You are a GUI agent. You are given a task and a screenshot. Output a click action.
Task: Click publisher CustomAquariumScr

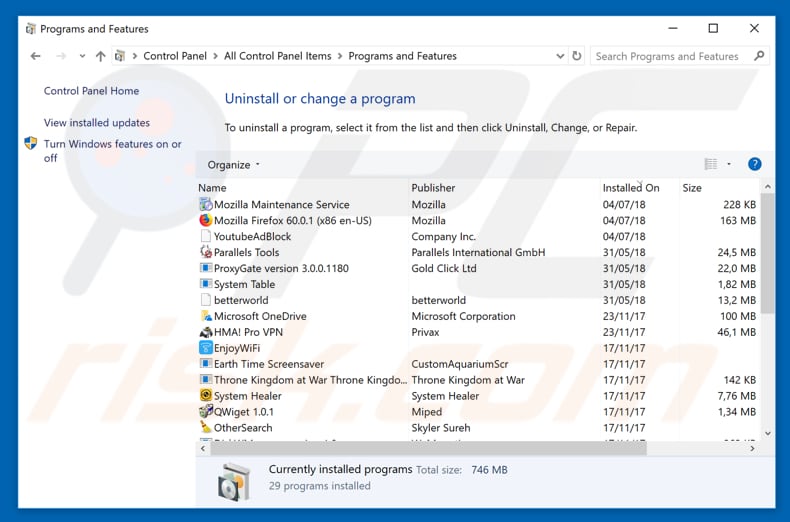tap(459, 364)
